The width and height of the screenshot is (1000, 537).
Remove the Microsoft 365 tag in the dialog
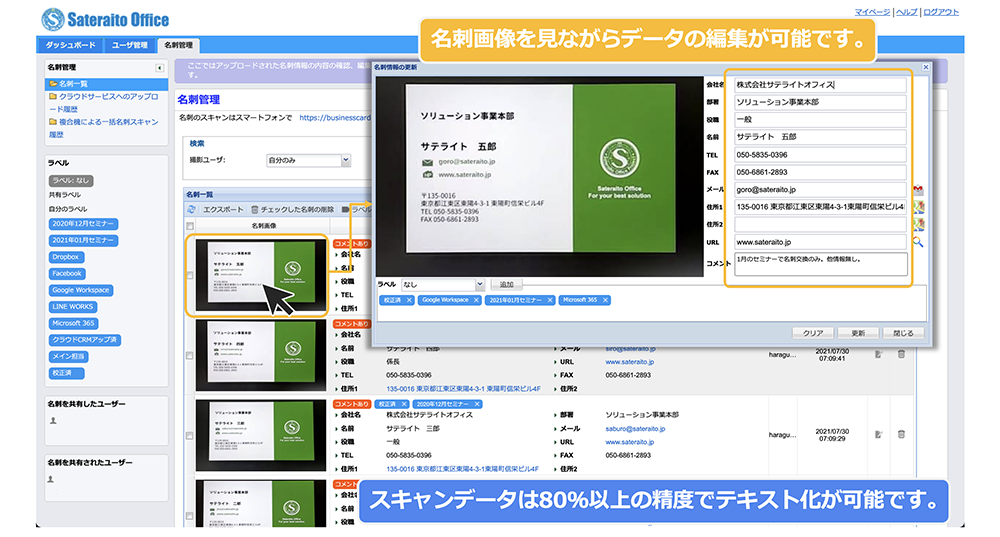pyautogui.click(x=605, y=300)
